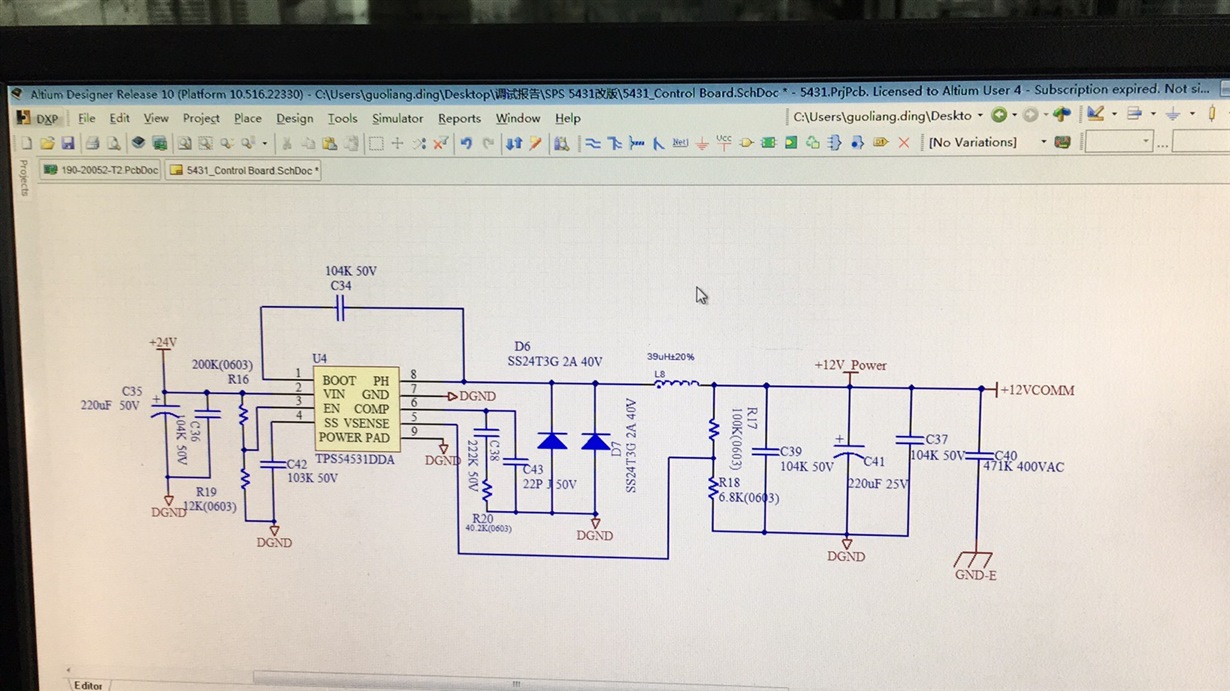This screenshot has height=691, width=1230.
Task: Open the Design menu
Action: 294,118
